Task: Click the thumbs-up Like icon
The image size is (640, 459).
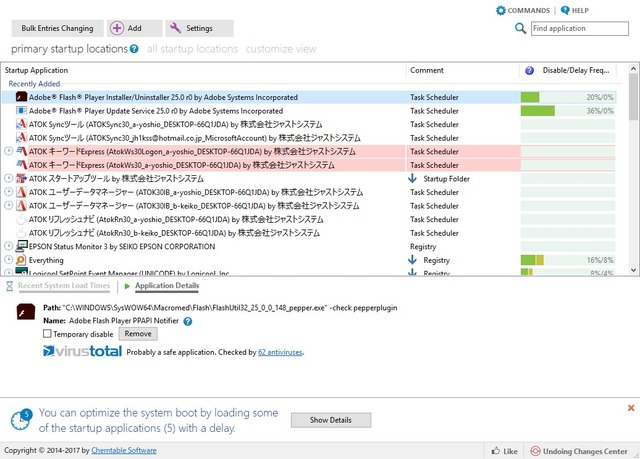Action: click(x=496, y=451)
